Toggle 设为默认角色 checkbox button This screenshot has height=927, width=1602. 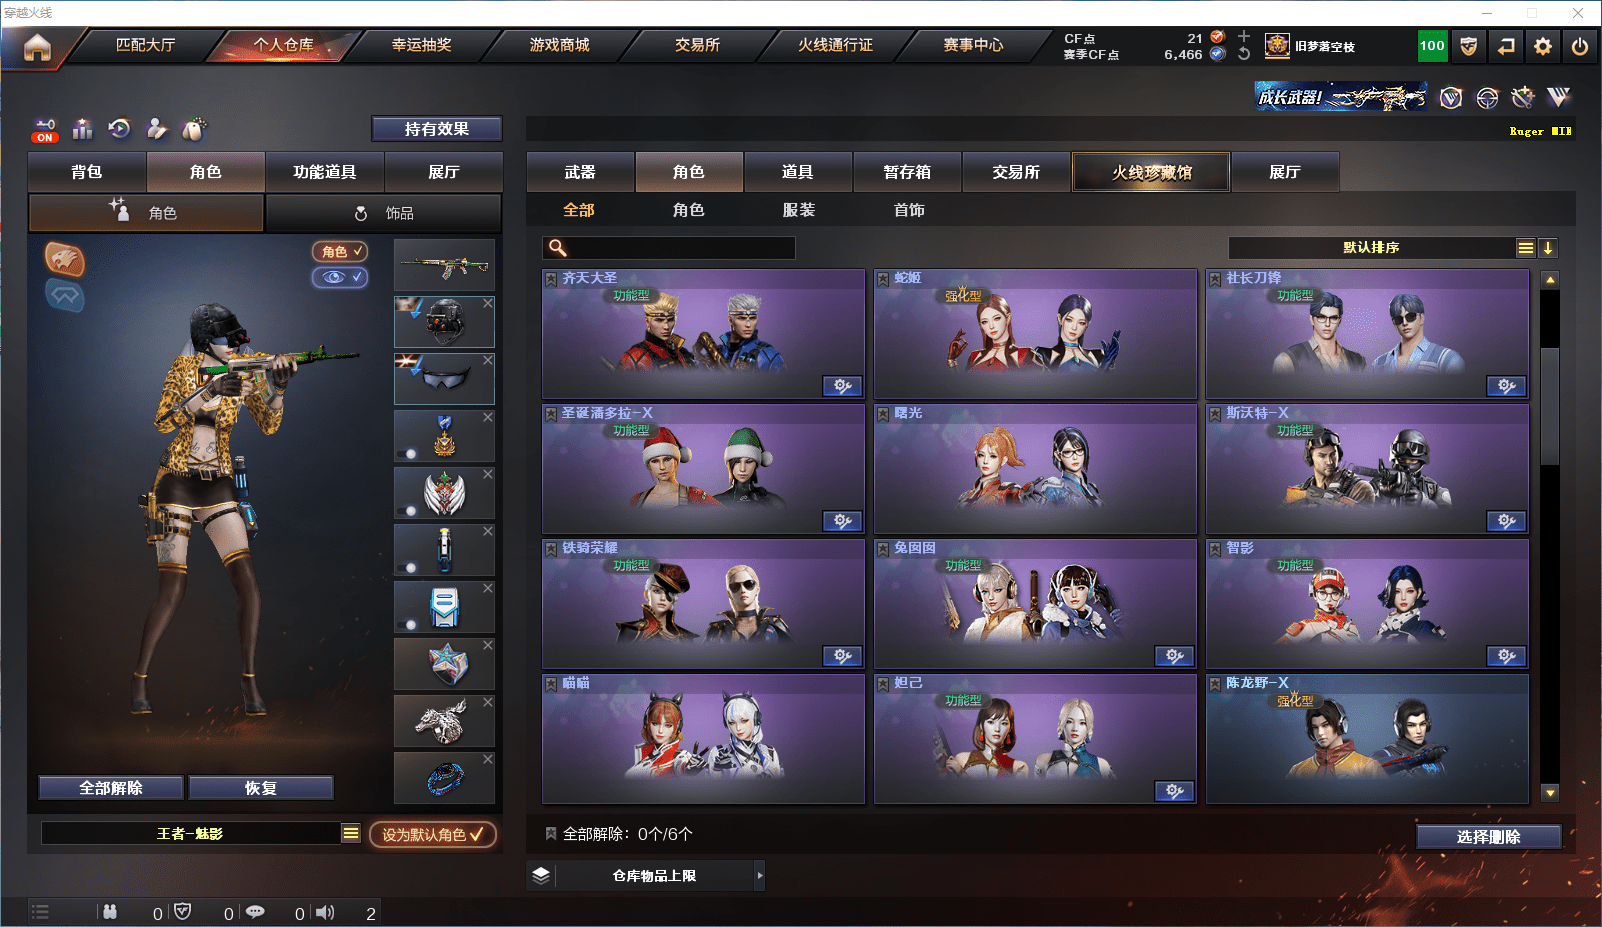(433, 834)
